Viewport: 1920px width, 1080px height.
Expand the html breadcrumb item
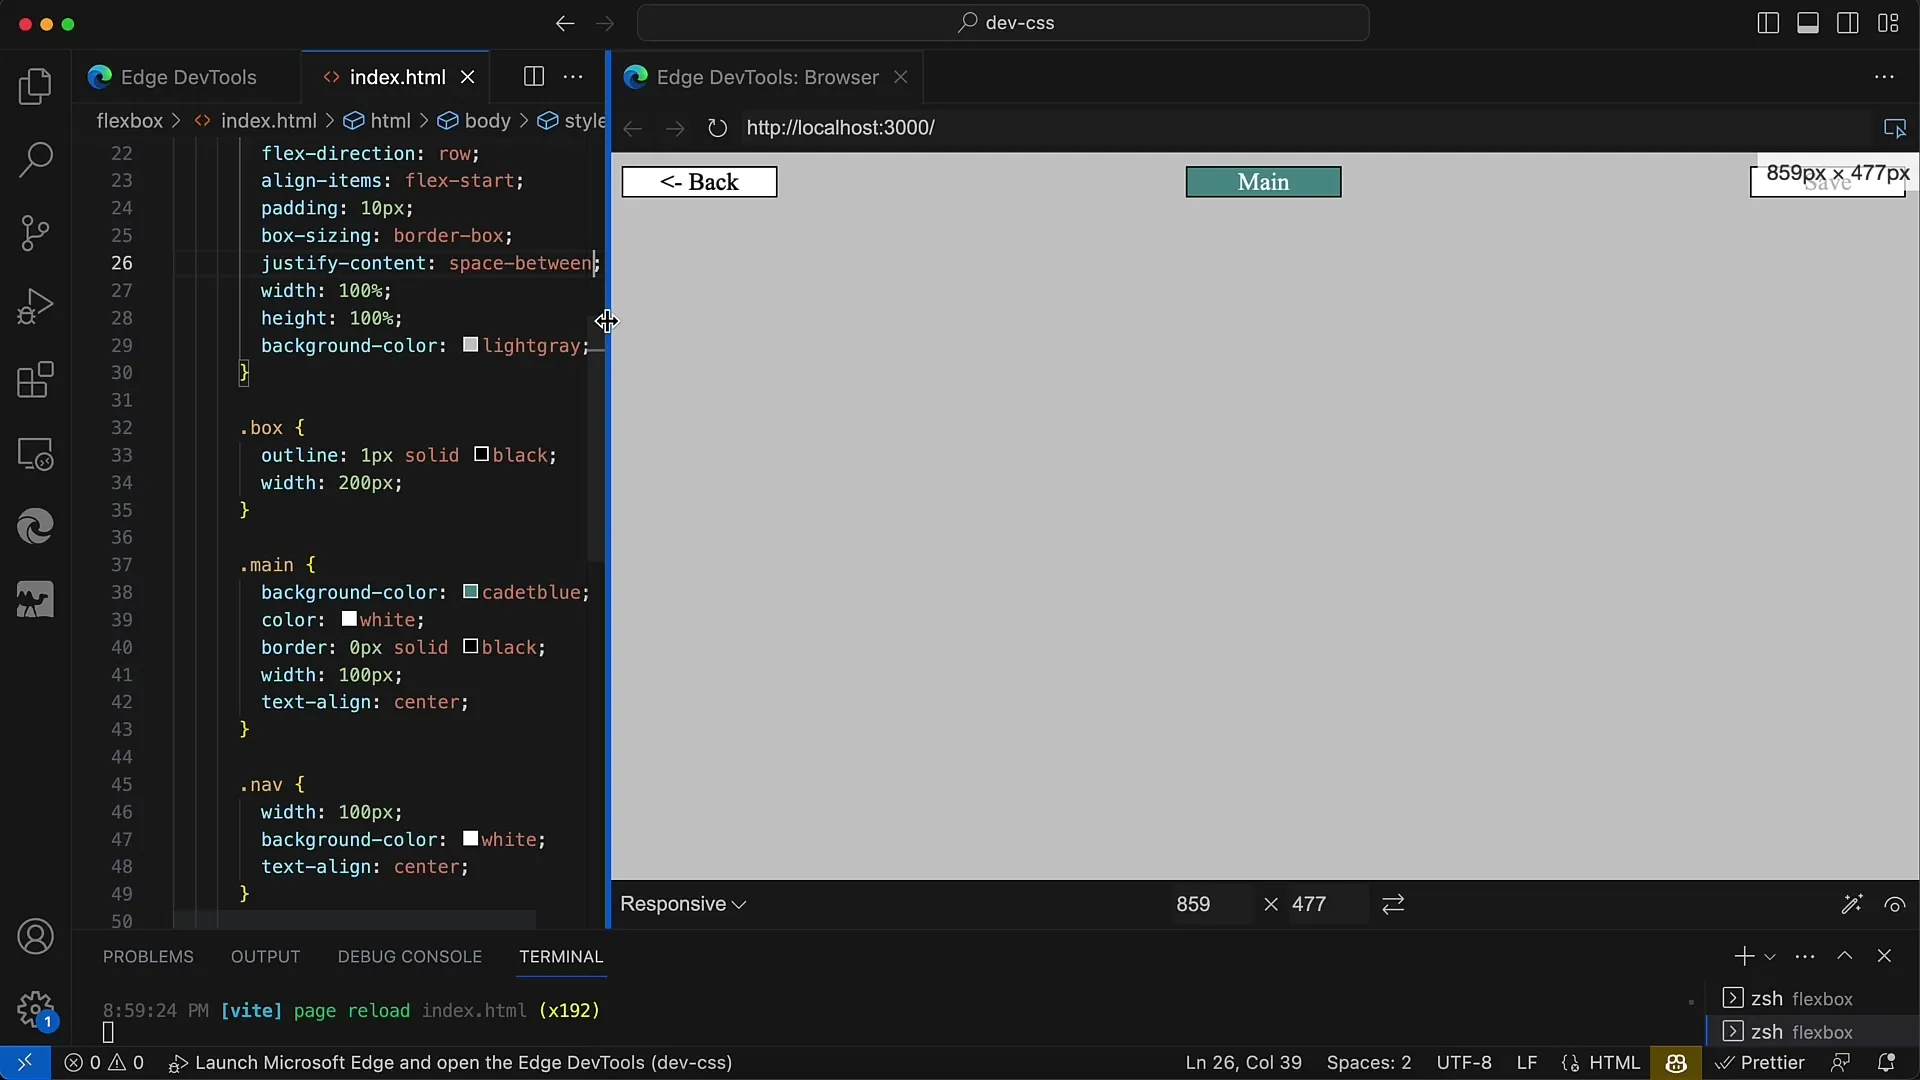point(378,121)
